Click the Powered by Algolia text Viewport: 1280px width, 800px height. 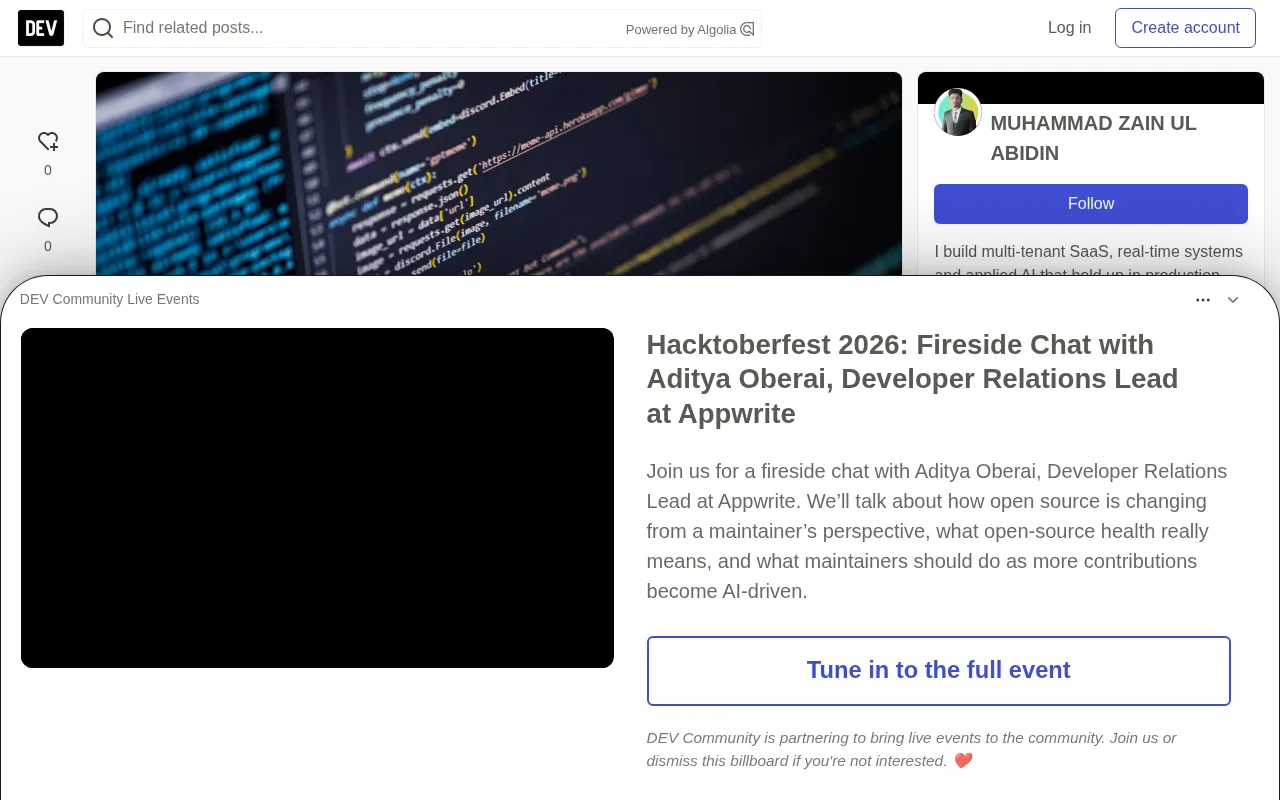click(x=681, y=30)
